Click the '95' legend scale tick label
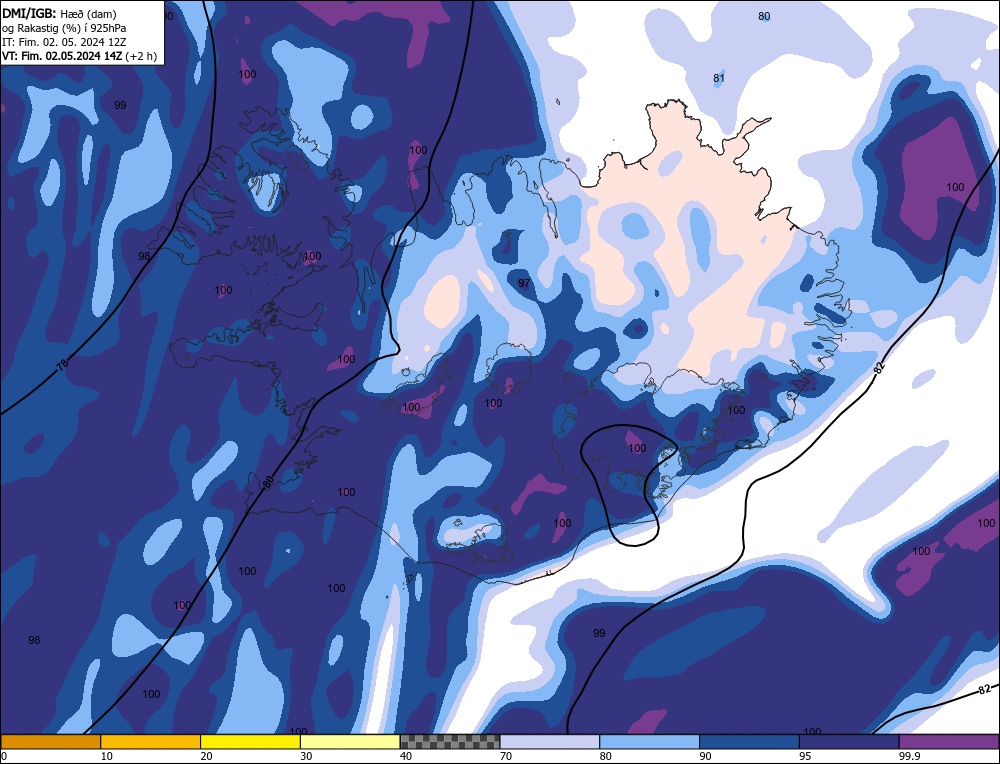The width and height of the screenshot is (1000, 764). click(x=805, y=756)
